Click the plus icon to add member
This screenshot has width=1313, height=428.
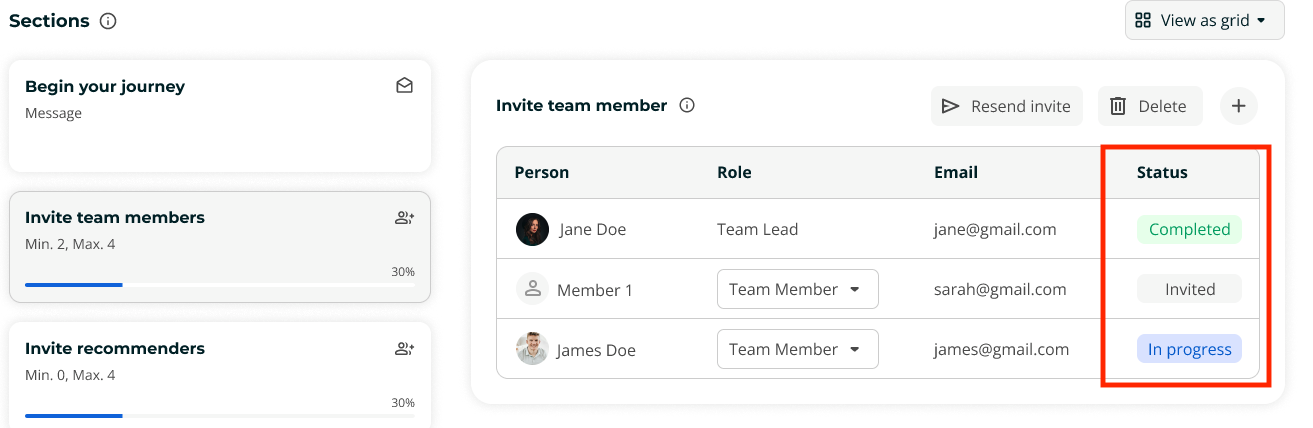pyautogui.click(x=1238, y=106)
